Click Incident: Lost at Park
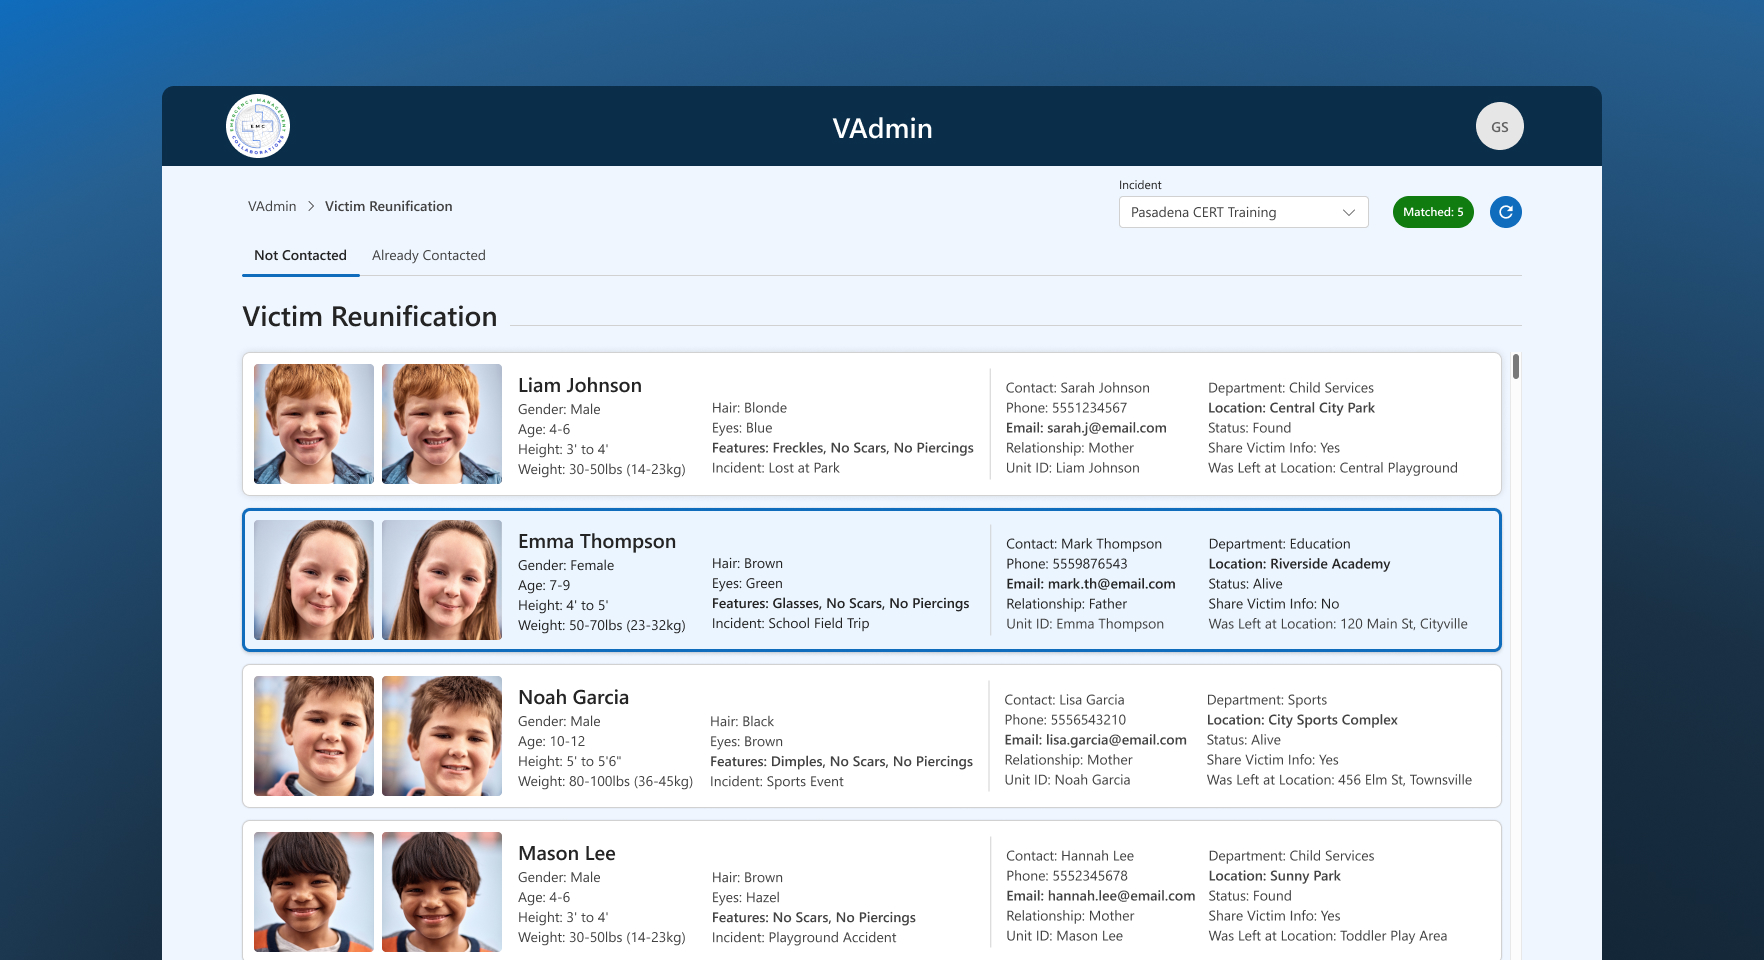This screenshot has width=1764, height=960. point(775,468)
